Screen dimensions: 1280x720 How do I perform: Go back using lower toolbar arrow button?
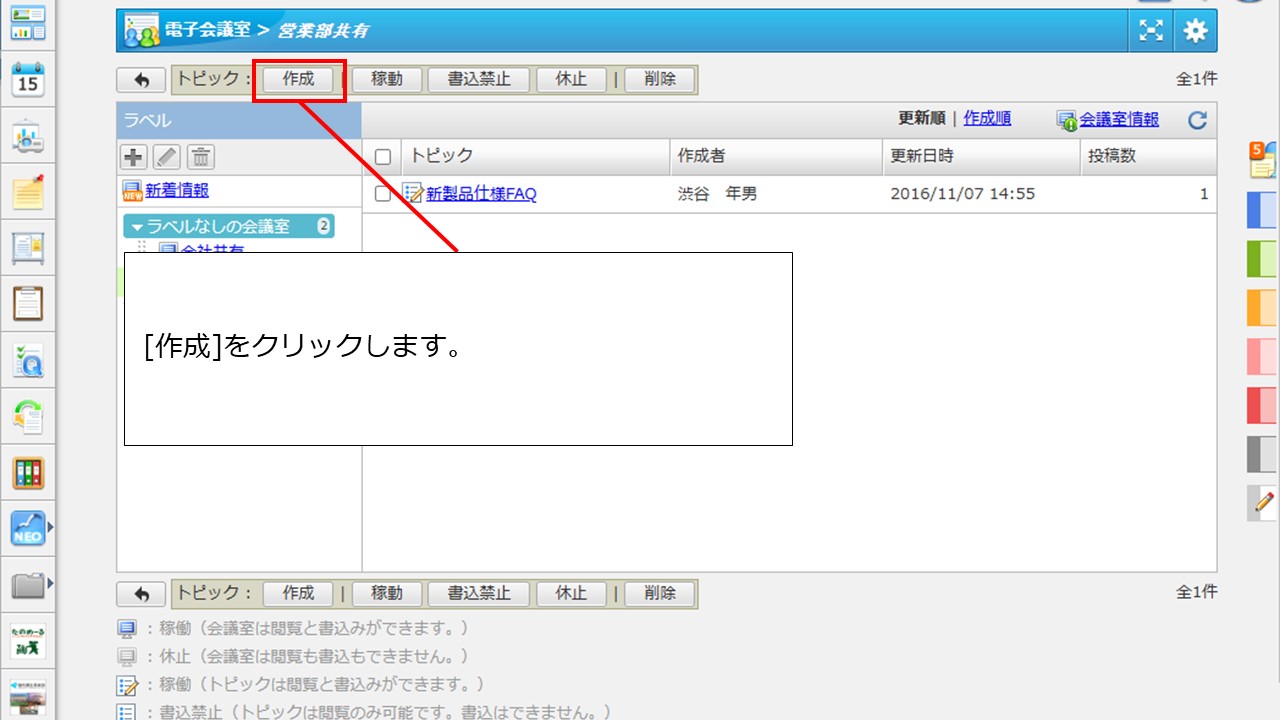point(141,594)
